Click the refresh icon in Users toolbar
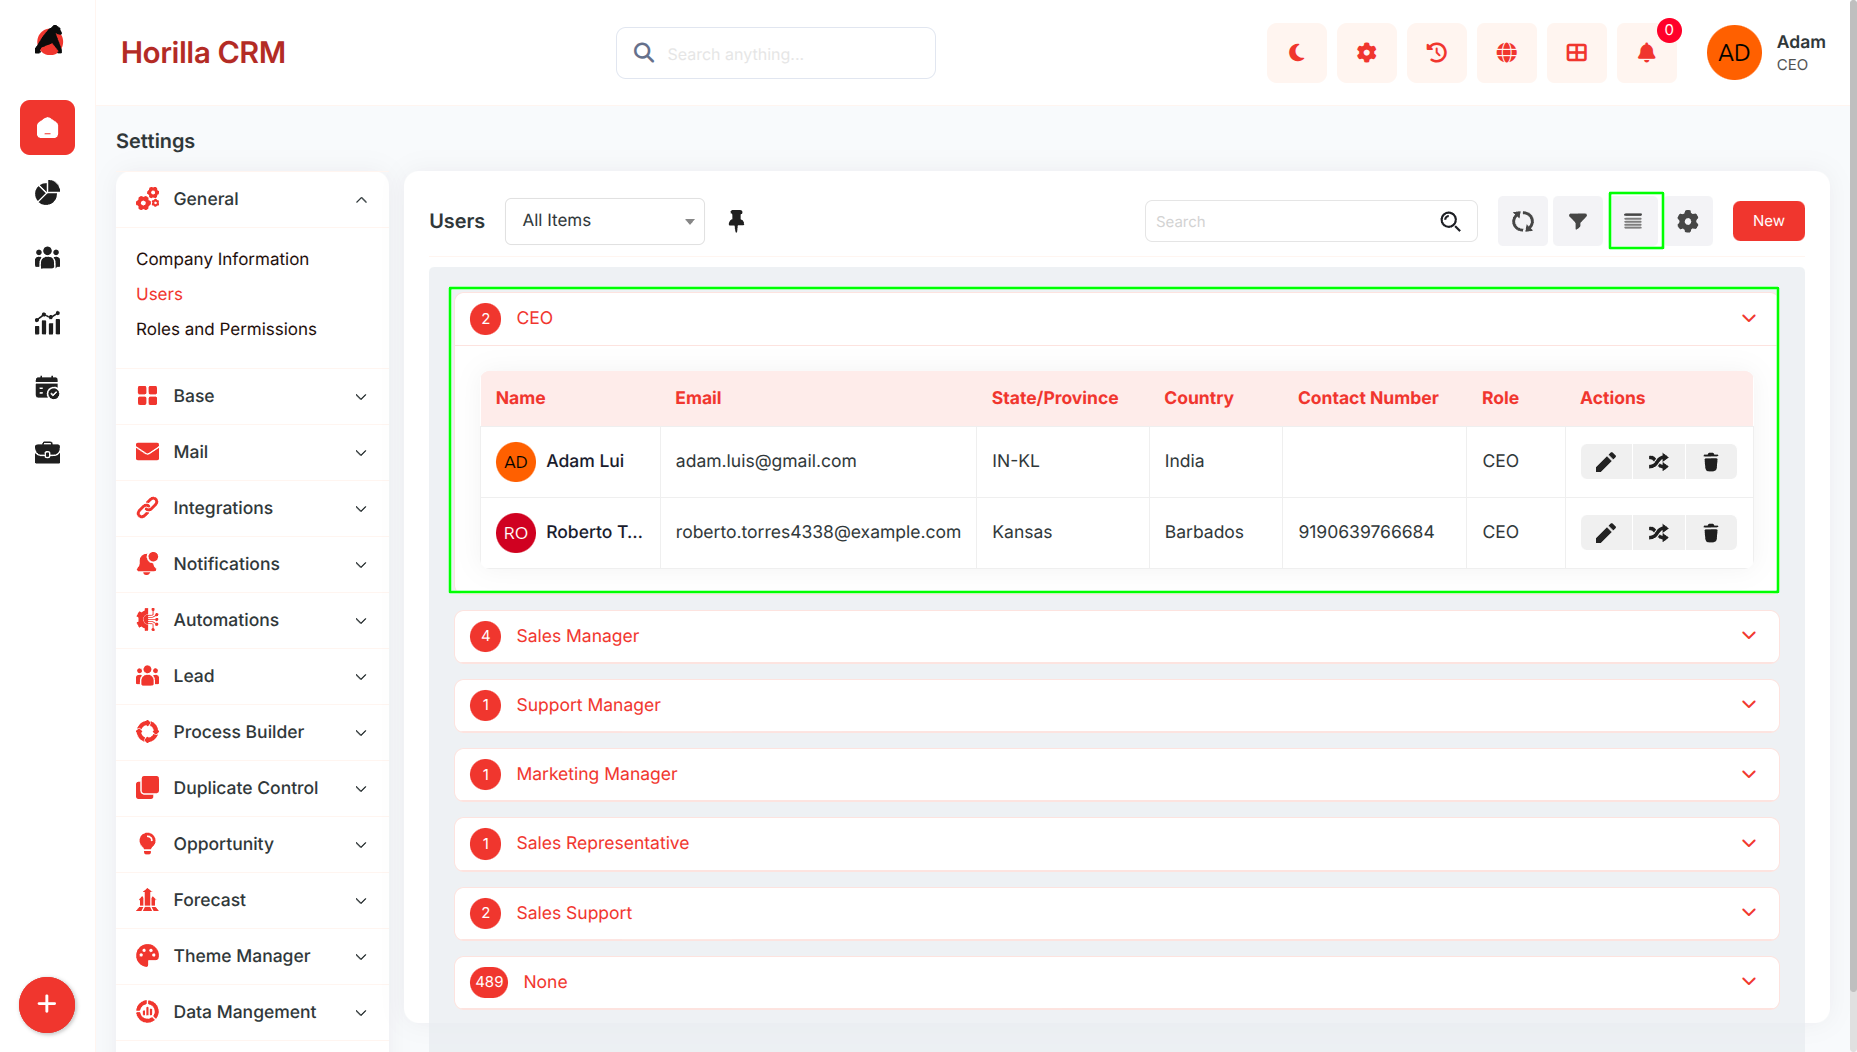This screenshot has width=1857, height=1052. pos(1522,221)
